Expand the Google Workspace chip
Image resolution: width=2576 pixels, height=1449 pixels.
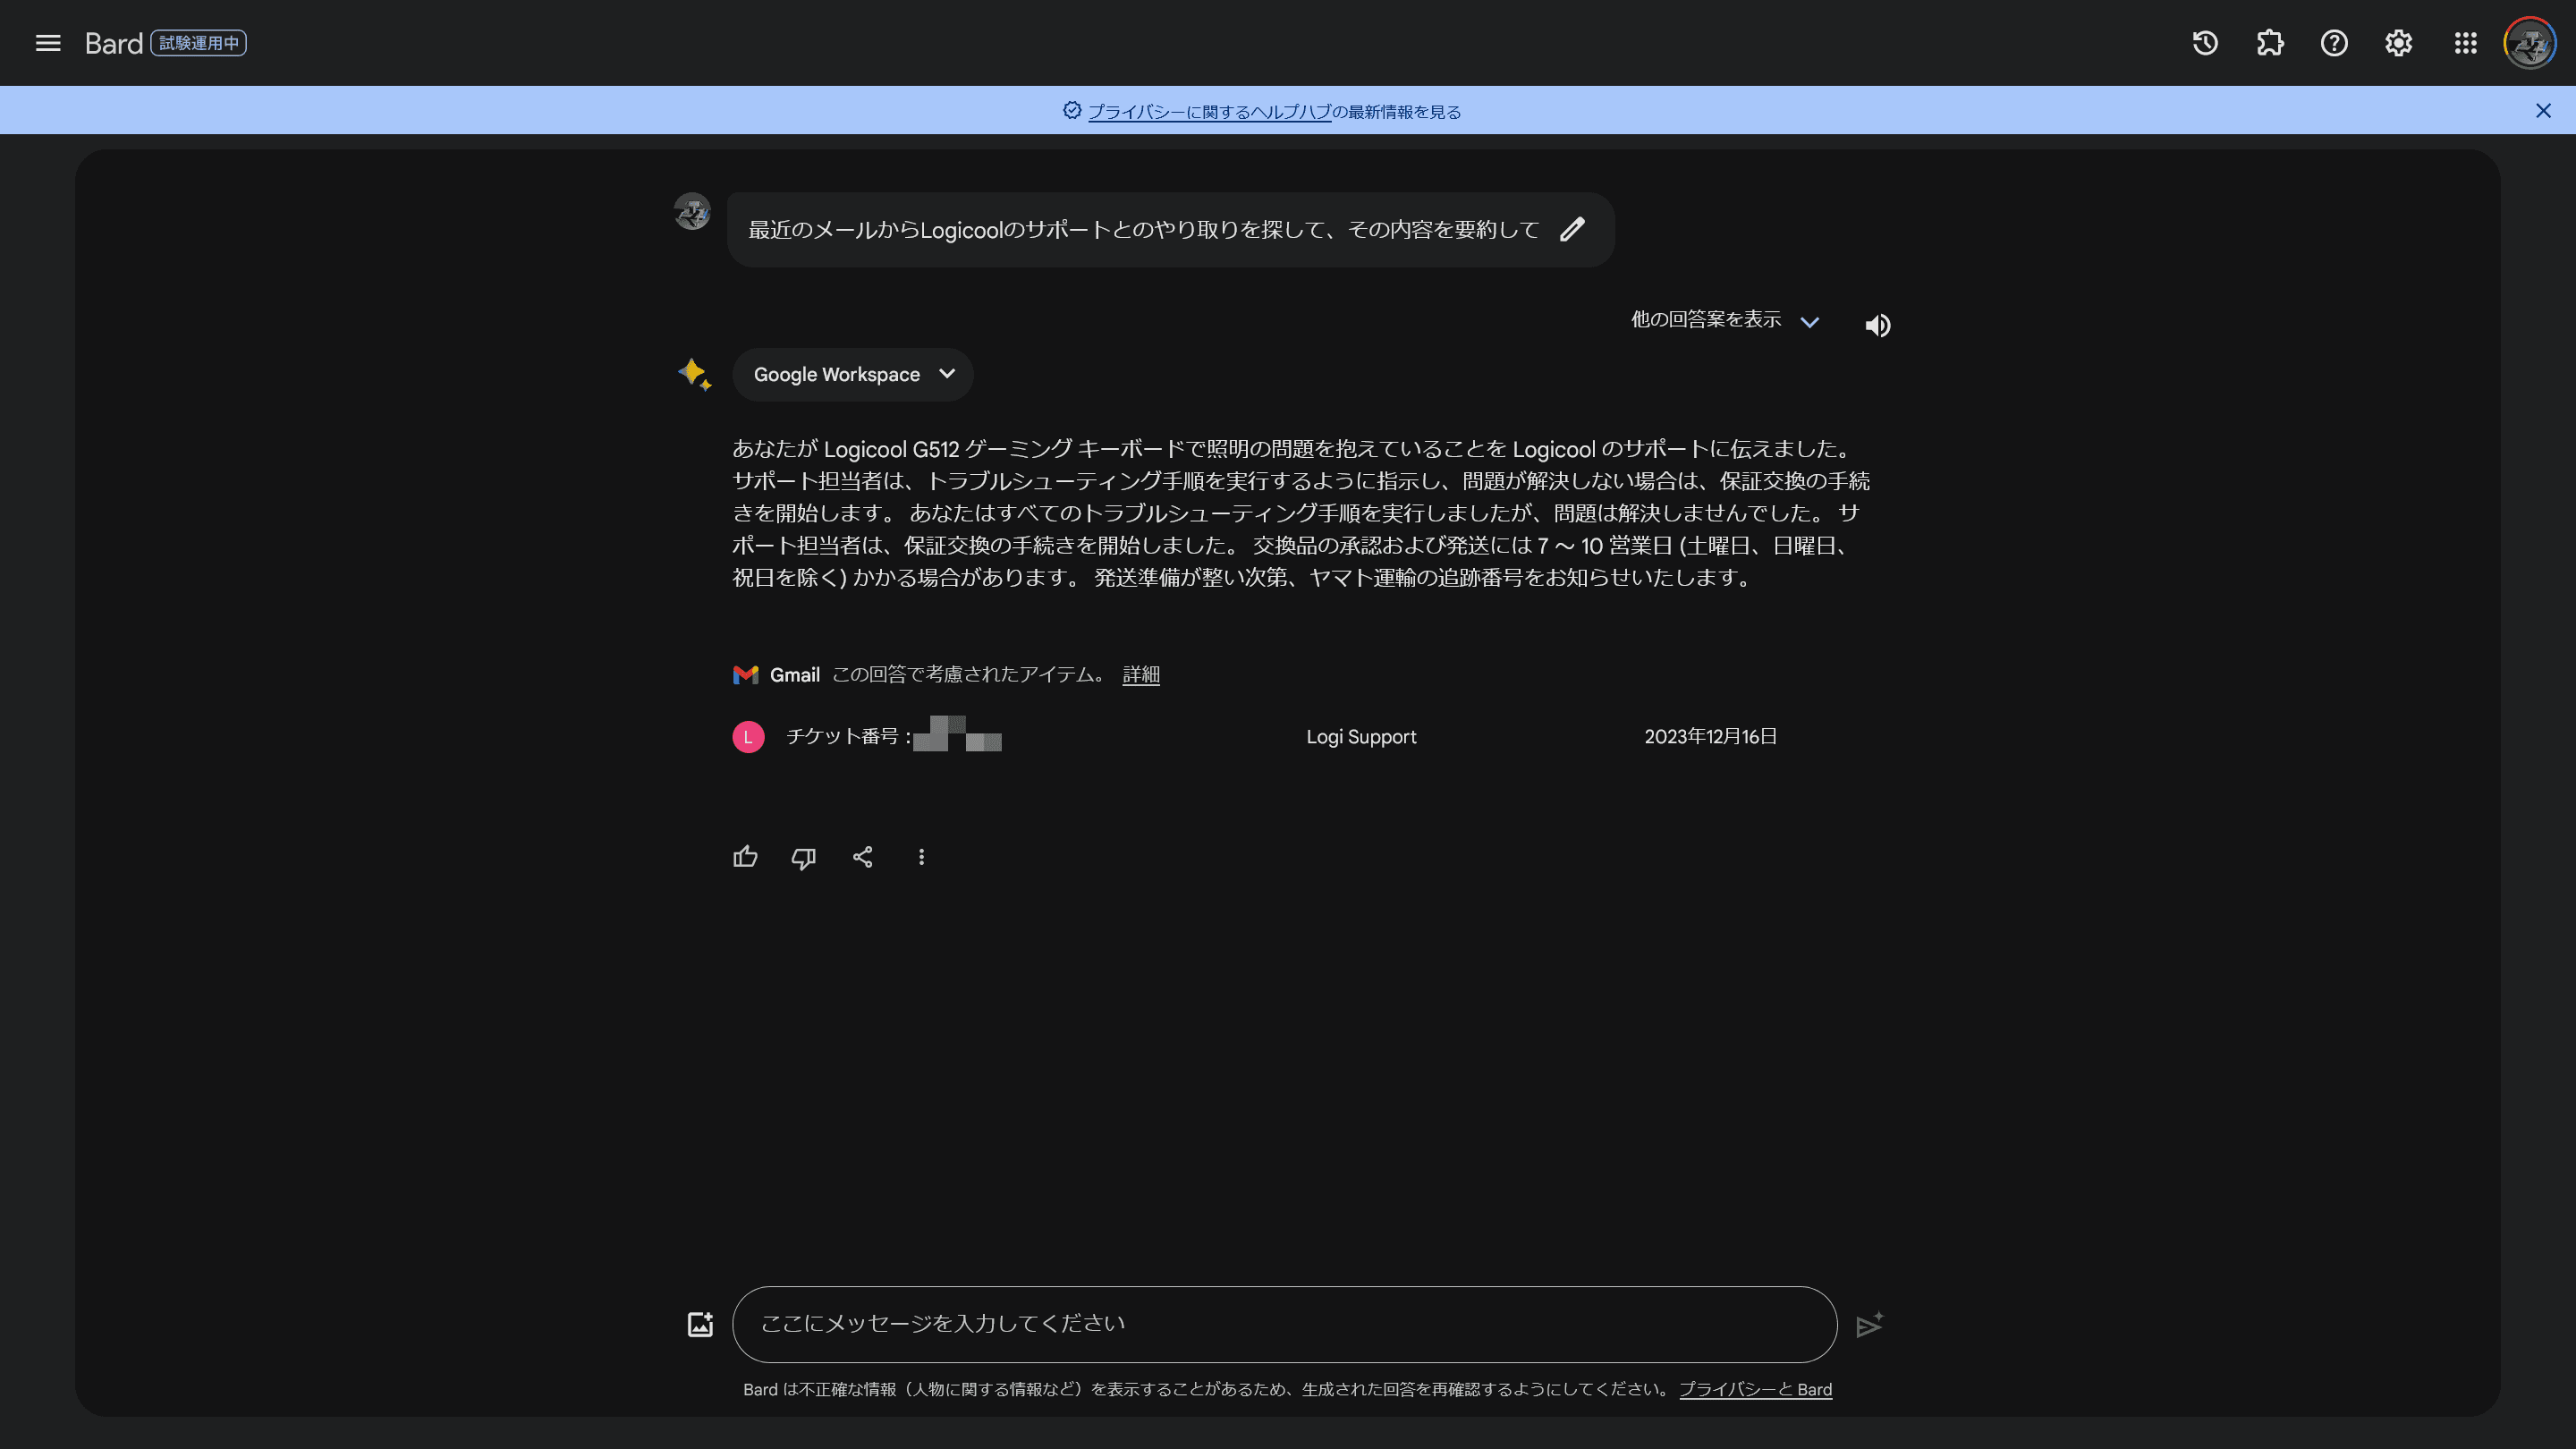click(853, 374)
